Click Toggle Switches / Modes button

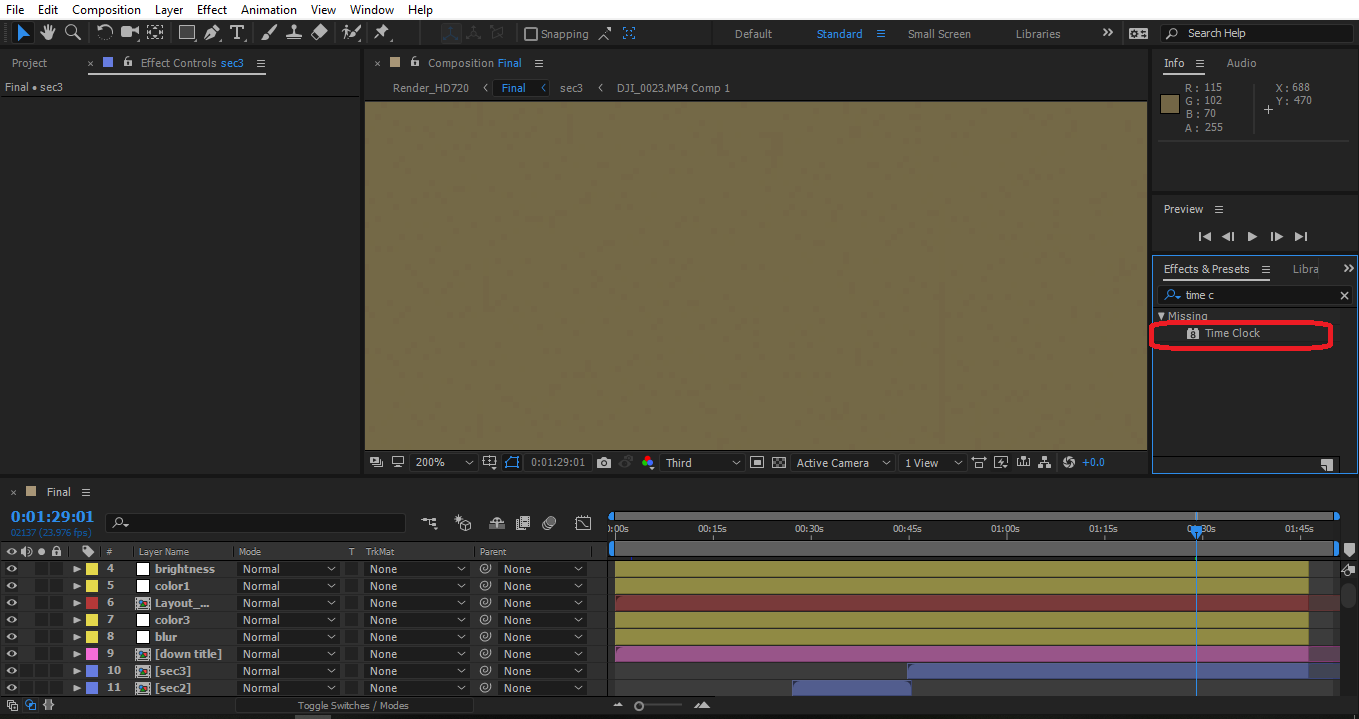click(353, 706)
